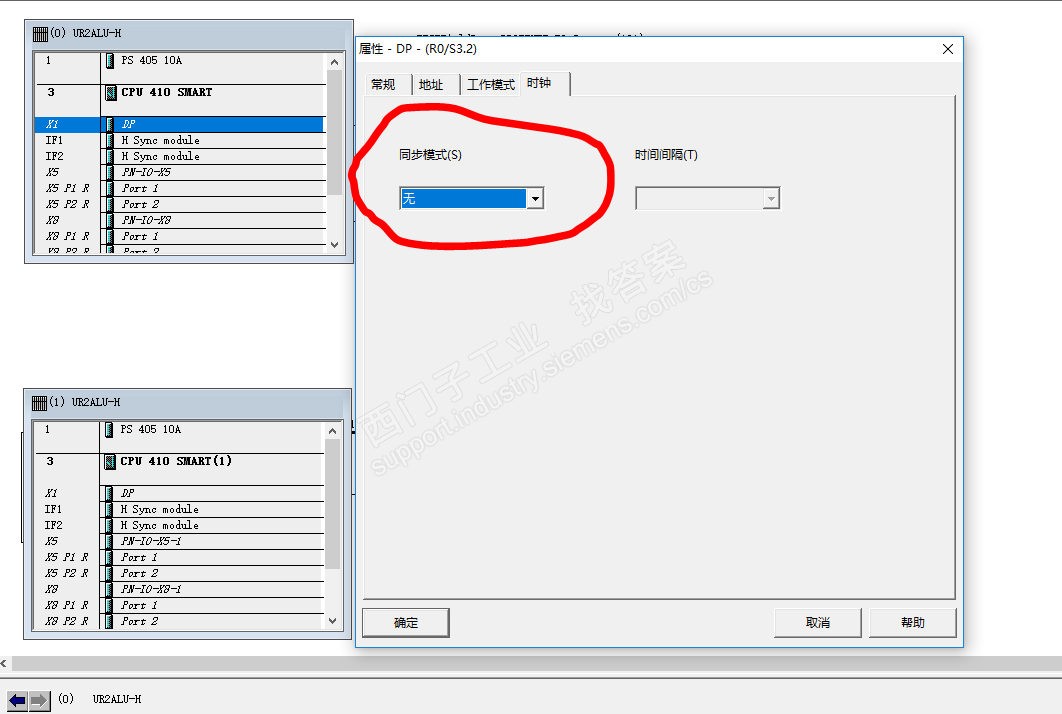Switch to the 工作模式 tab
The height and width of the screenshot is (714, 1062).
pos(491,85)
